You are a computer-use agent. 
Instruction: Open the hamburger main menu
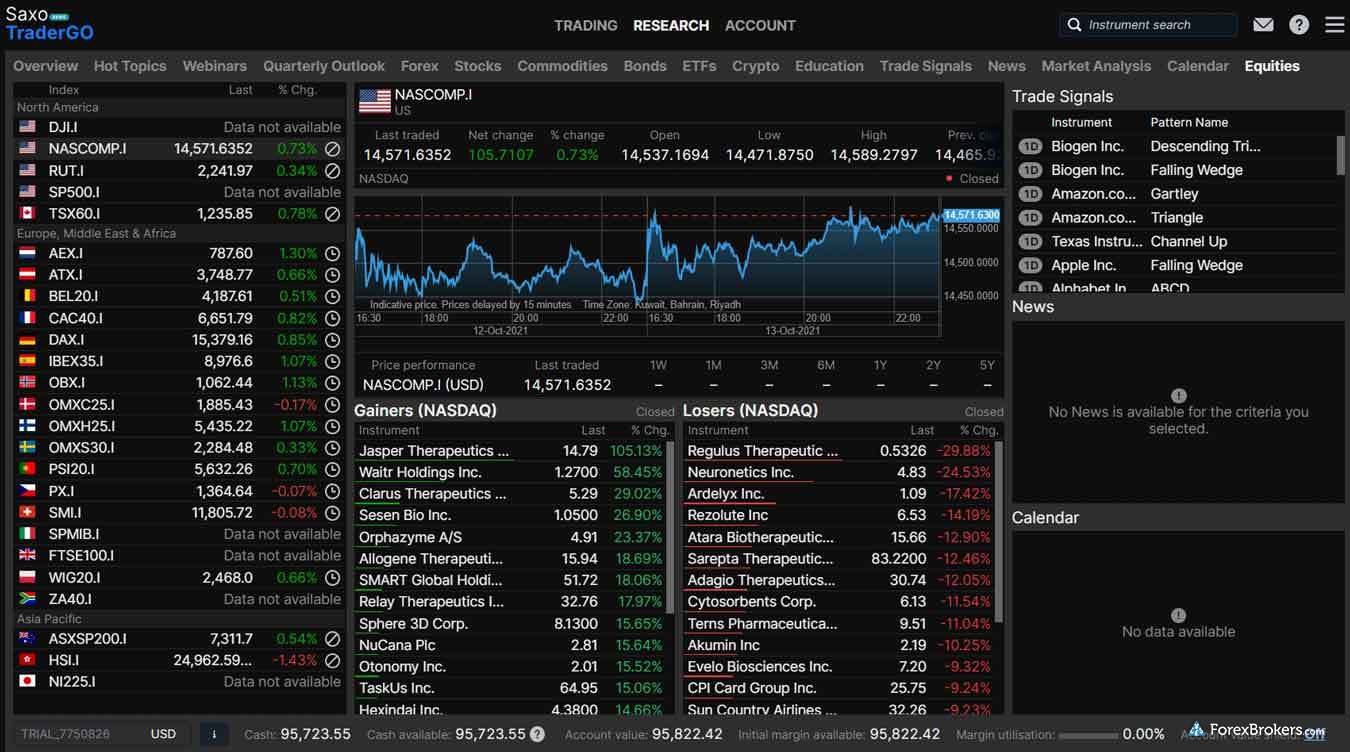pyautogui.click(x=1334, y=25)
